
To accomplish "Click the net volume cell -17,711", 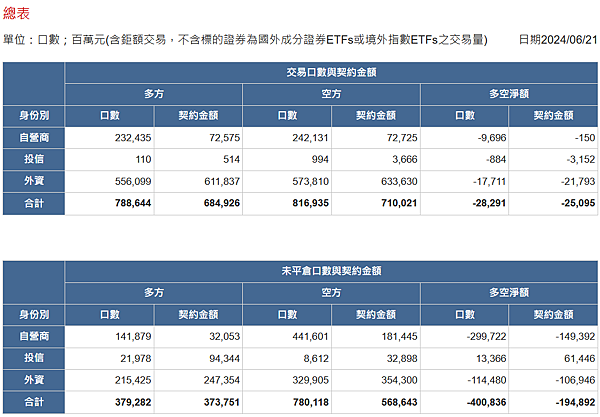I will (x=465, y=181).
